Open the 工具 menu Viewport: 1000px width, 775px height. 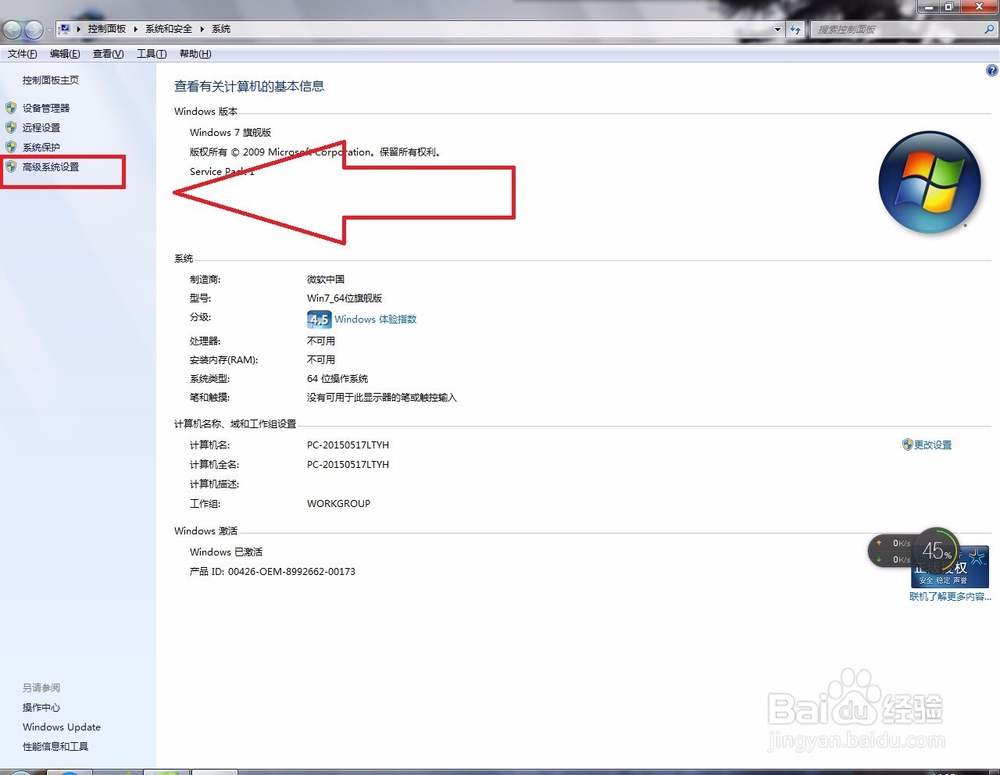click(151, 54)
